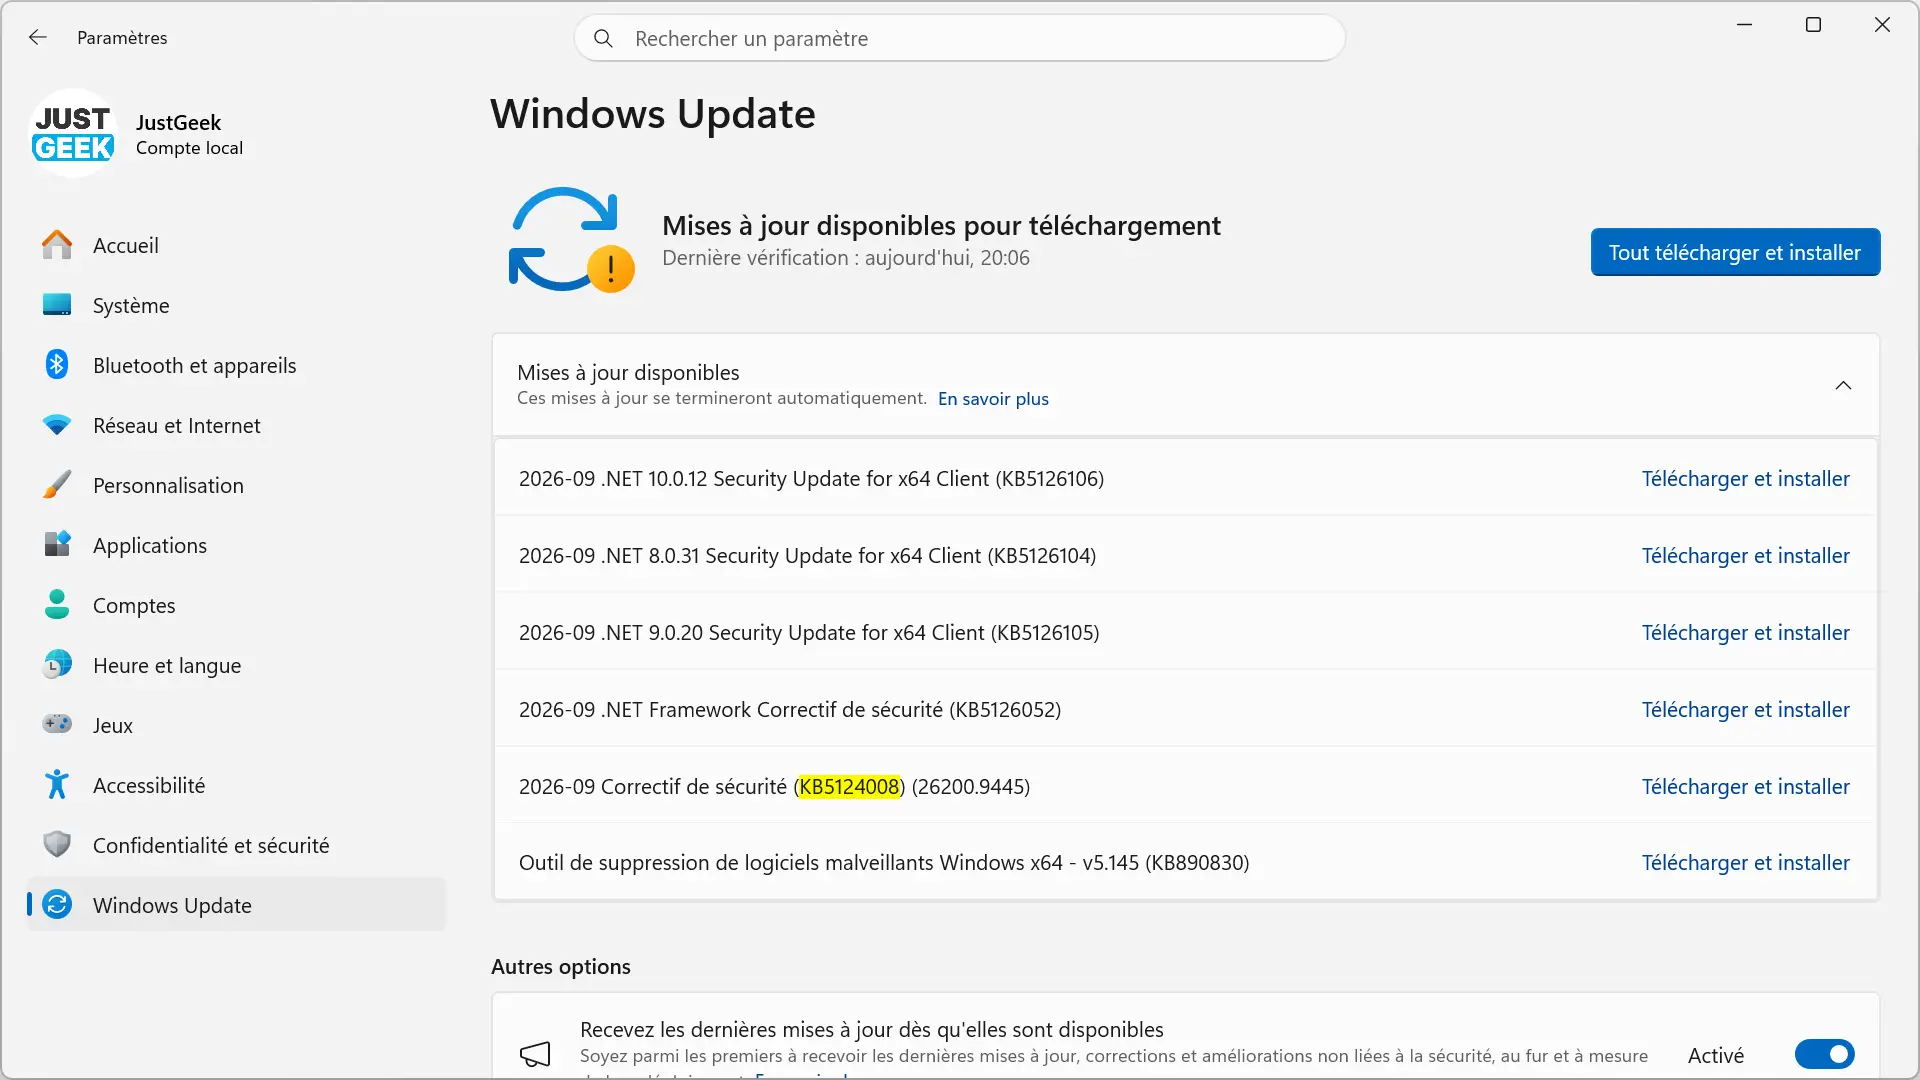Screen dimensions: 1920x1080
Task: Open the Applications page
Action: pos(236,545)
